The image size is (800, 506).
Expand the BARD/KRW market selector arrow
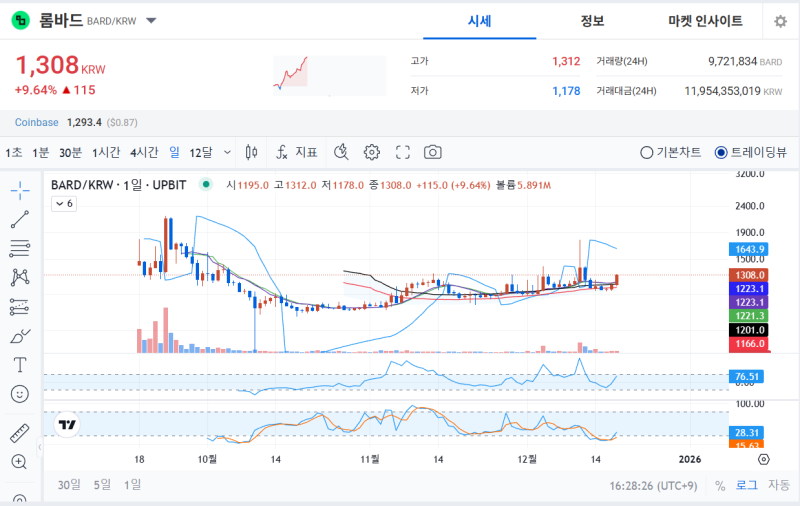click(x=151, y=21)
